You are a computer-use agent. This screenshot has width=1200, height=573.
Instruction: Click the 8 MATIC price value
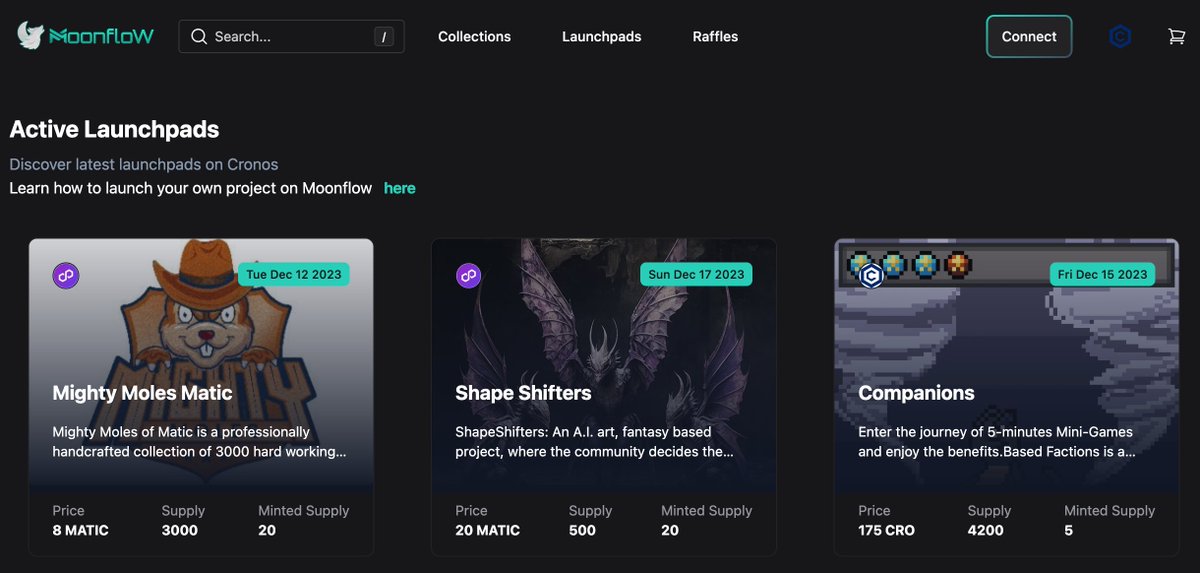tap(80, 530)
